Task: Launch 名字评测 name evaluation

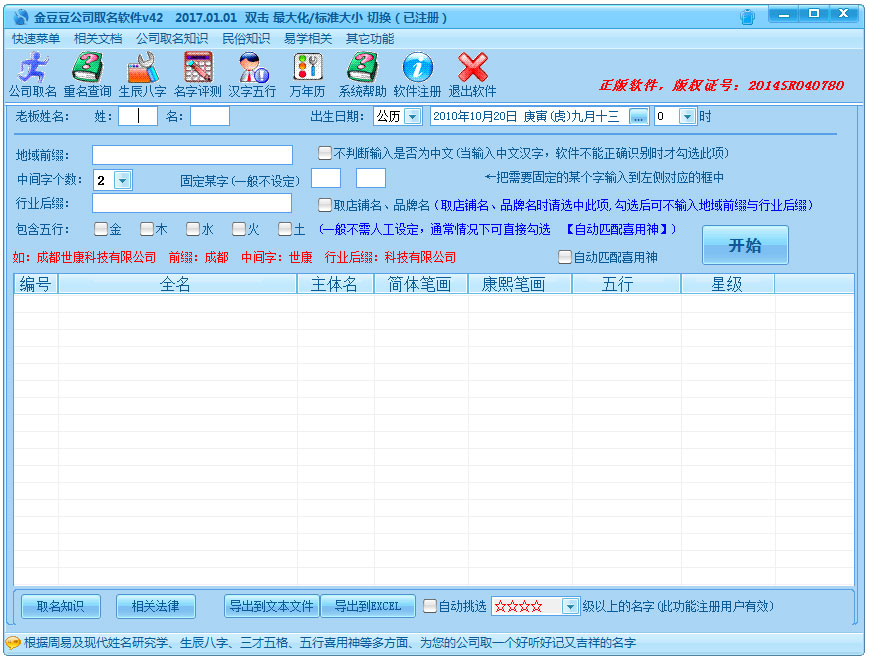Action: tap(198, 68)
